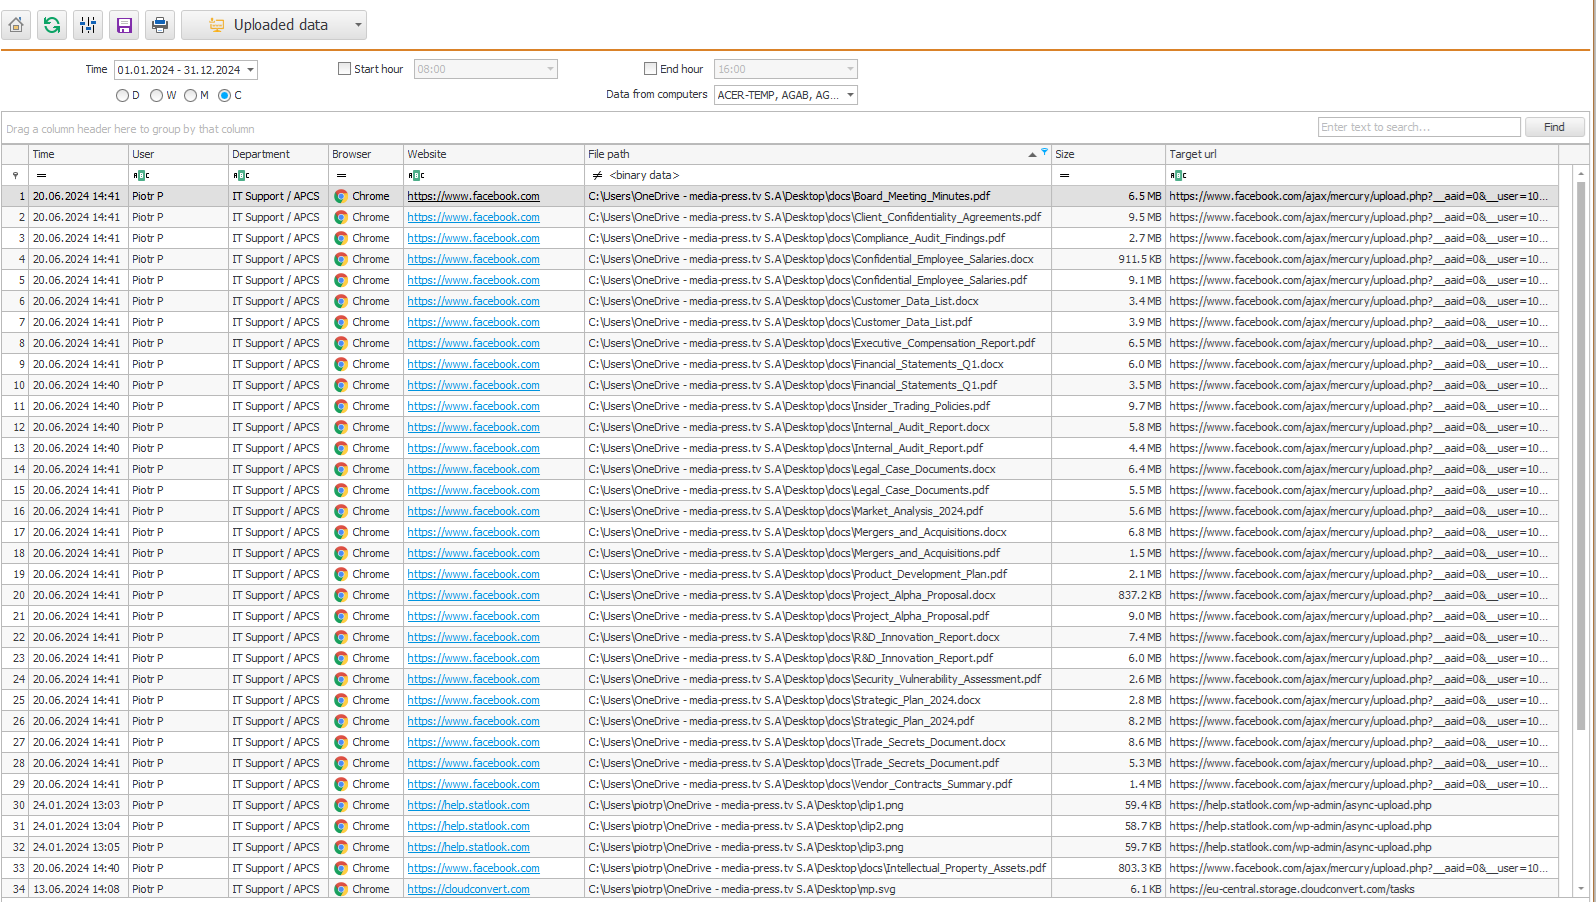Open facebook.com link in row 33
Image resolution: width=1596 pixels, height=902 pixels.
[x=473, y=868]
